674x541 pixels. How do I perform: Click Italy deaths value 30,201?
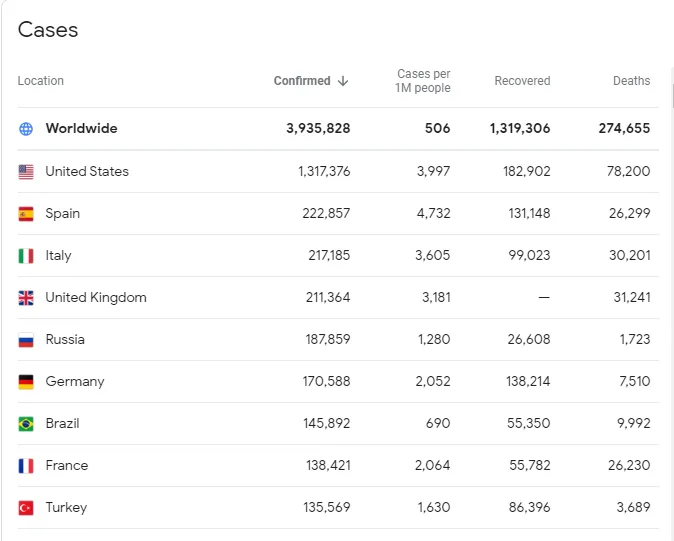[629, 255]
